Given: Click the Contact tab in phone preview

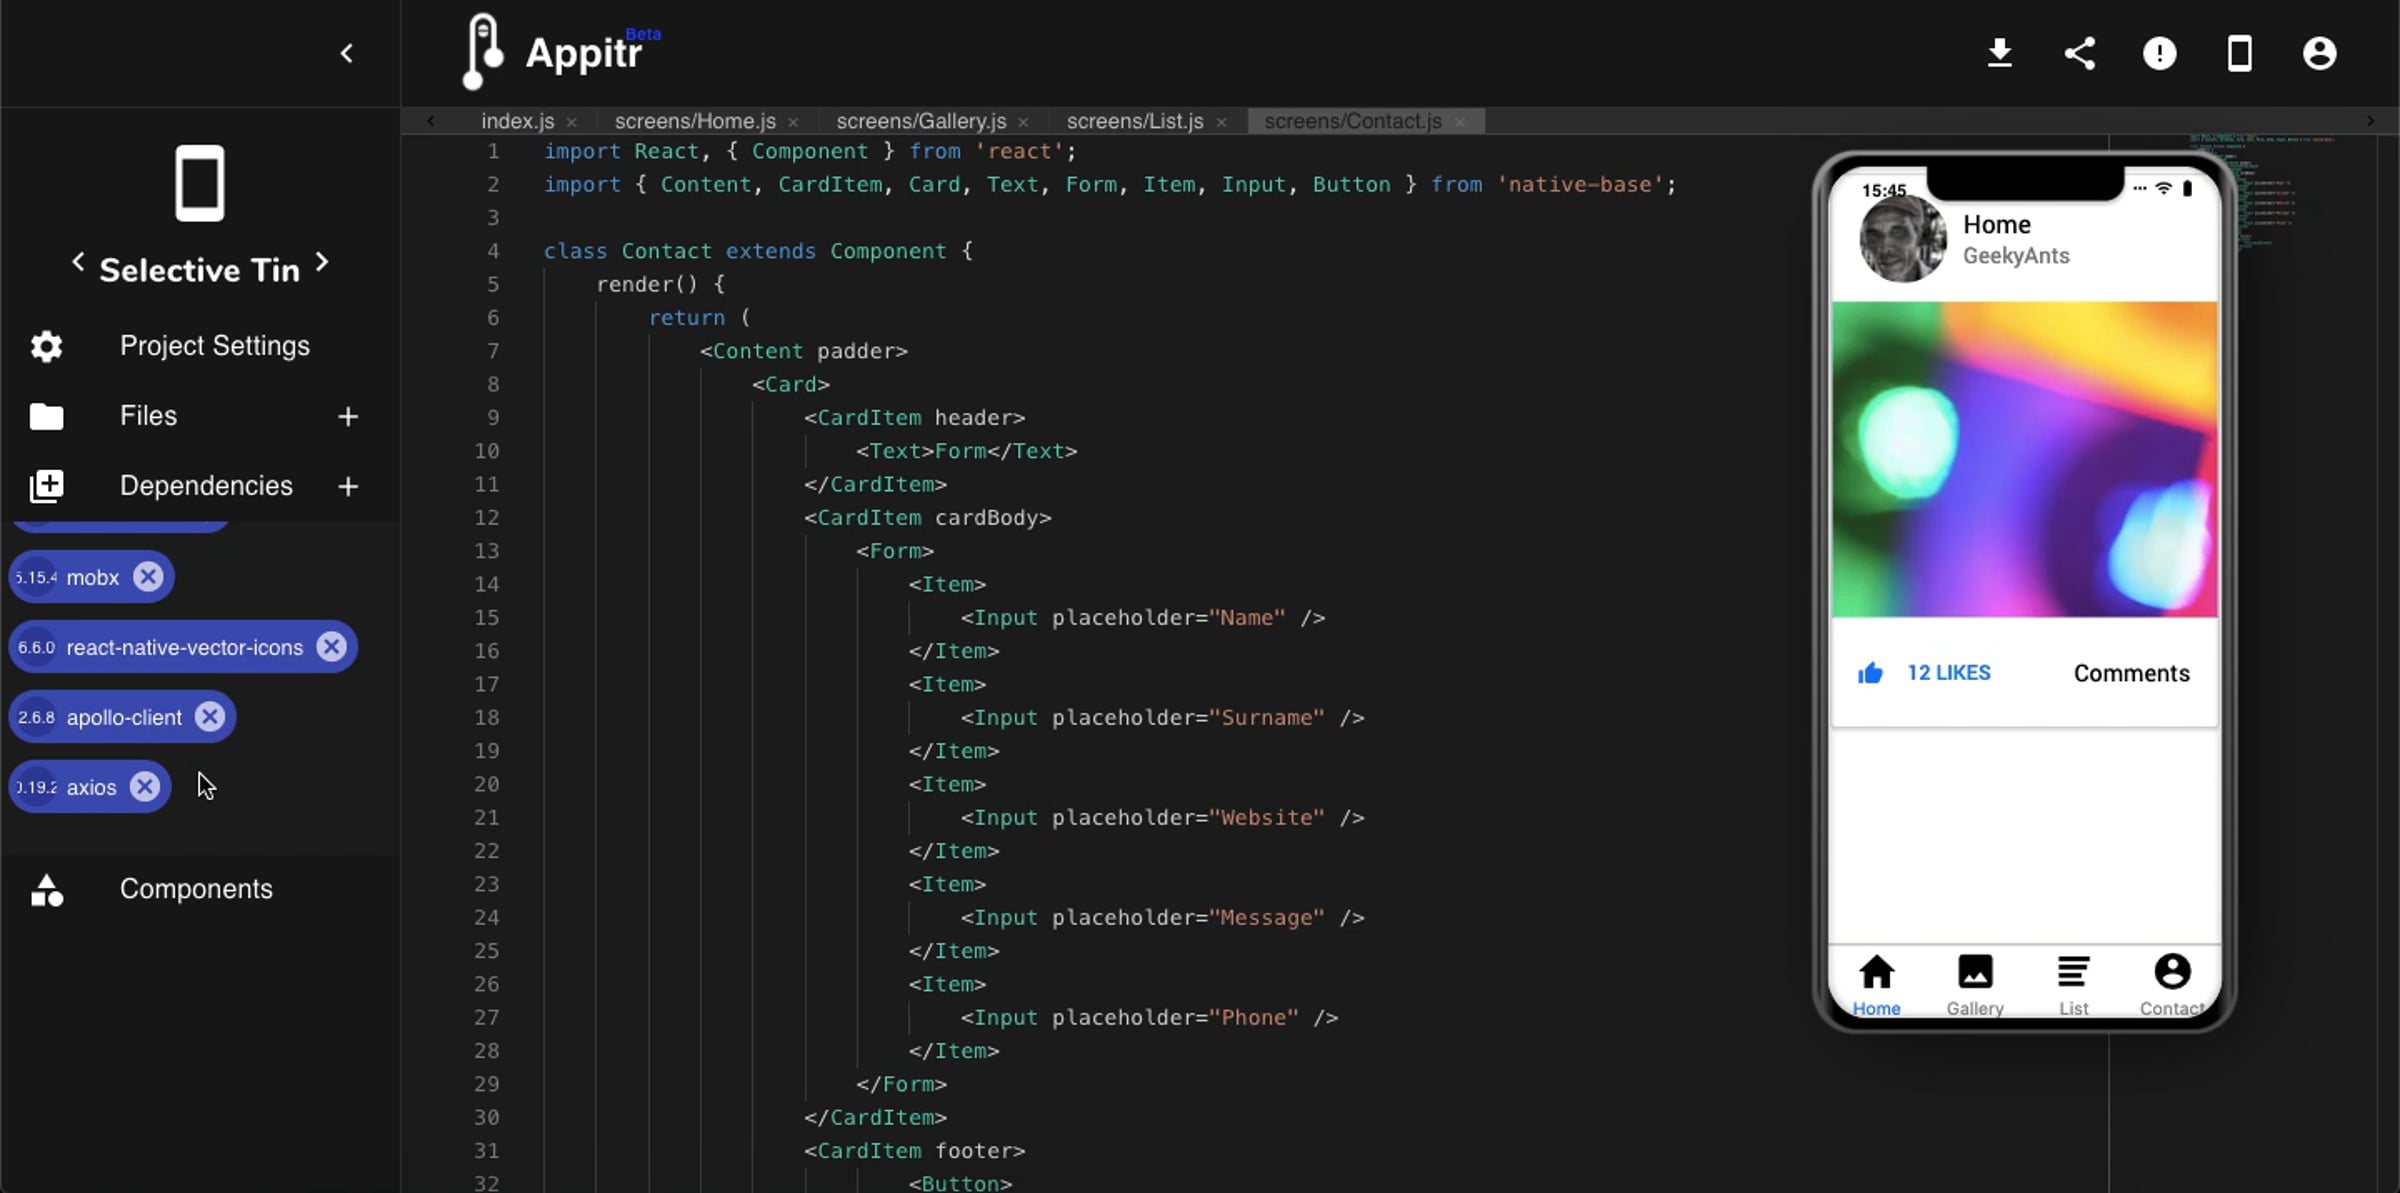Looking at the screenshot, I should click(x=2172, y=984).
